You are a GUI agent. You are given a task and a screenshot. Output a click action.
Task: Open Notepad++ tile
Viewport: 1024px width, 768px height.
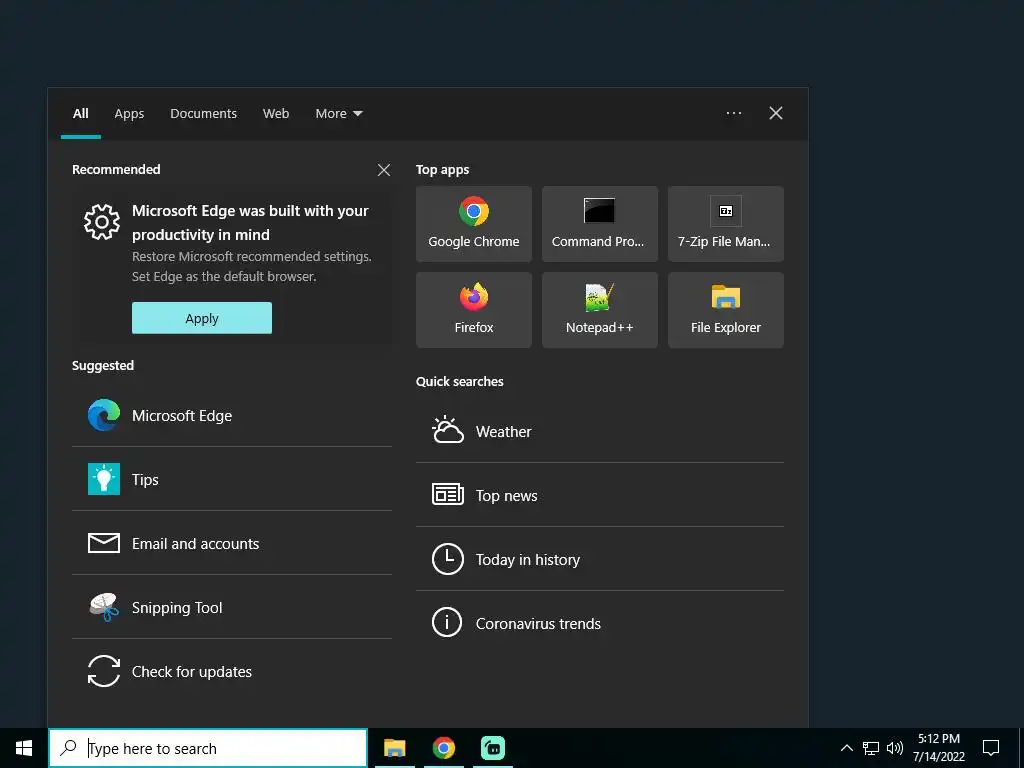click(600, 310)
